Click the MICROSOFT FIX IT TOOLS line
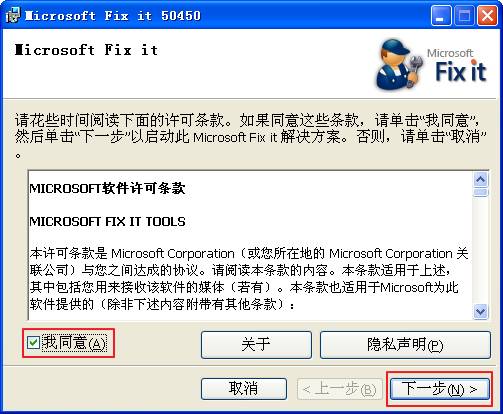 tap(107, 222)
